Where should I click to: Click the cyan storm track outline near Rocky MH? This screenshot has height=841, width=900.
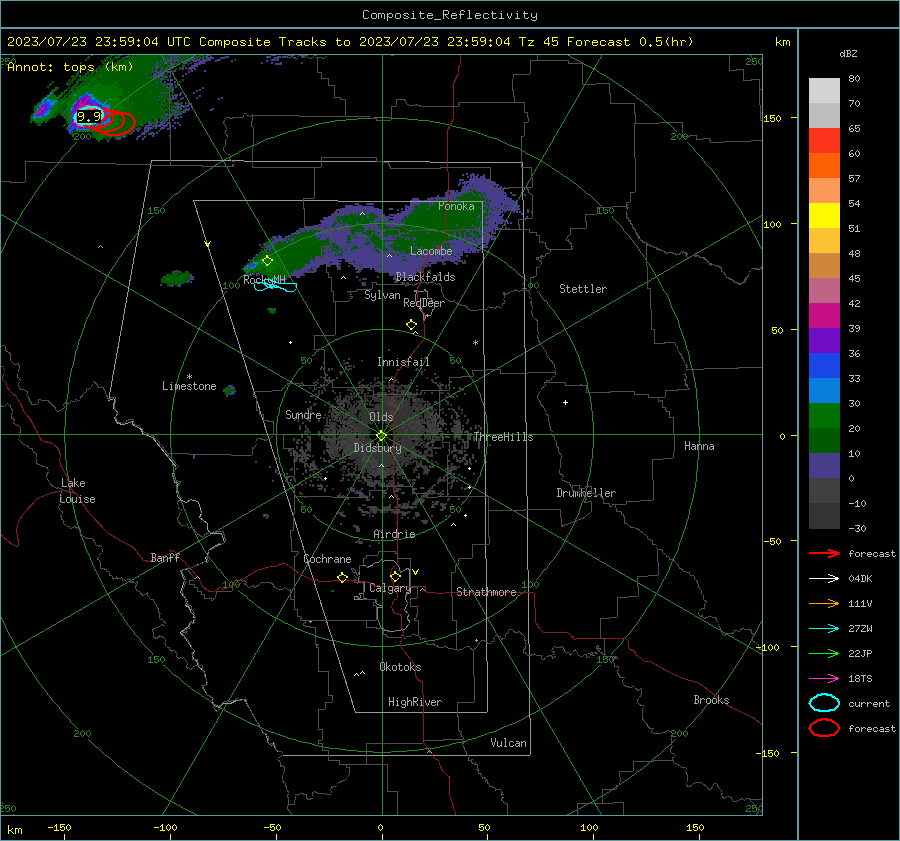[x=276, y=285]
